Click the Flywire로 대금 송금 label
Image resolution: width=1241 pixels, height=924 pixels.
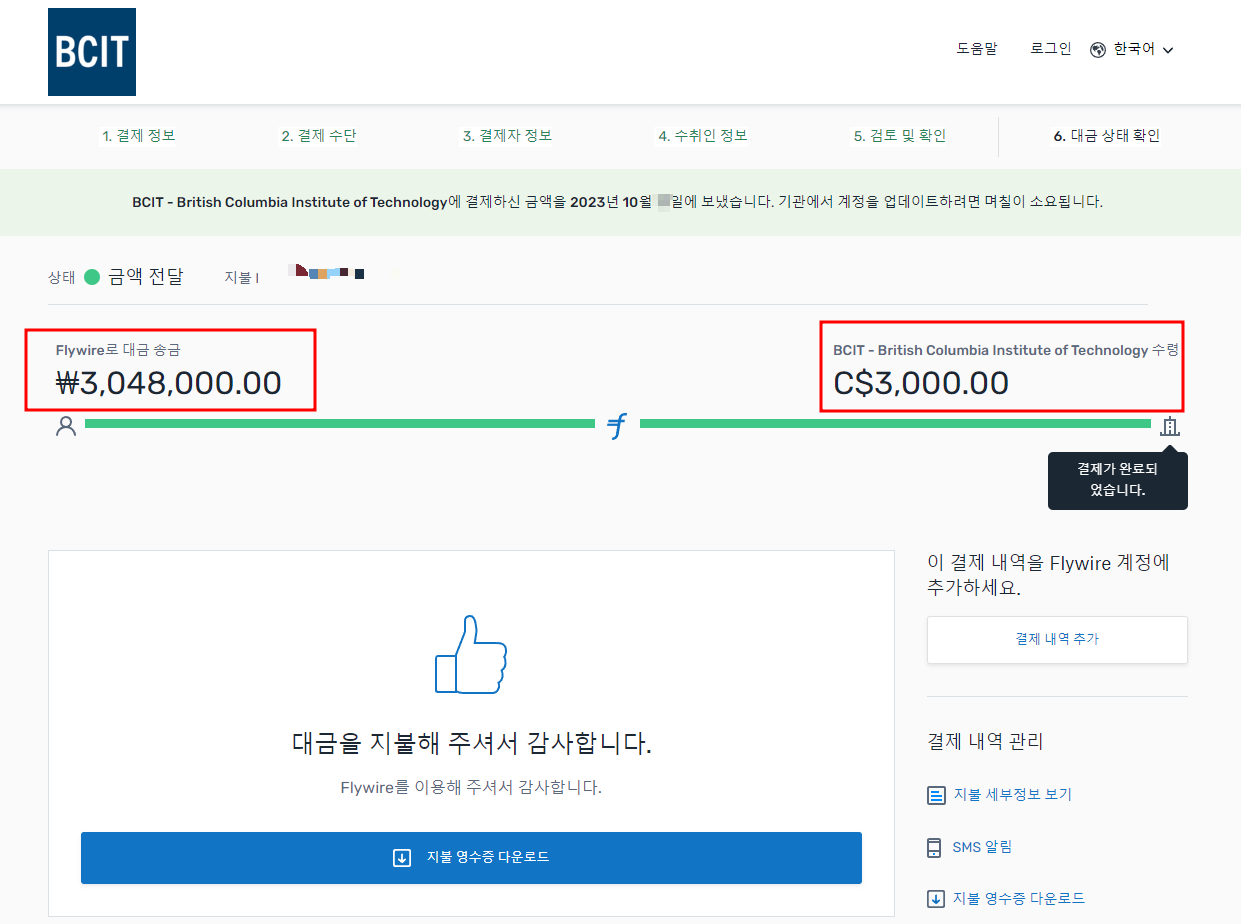118,350
